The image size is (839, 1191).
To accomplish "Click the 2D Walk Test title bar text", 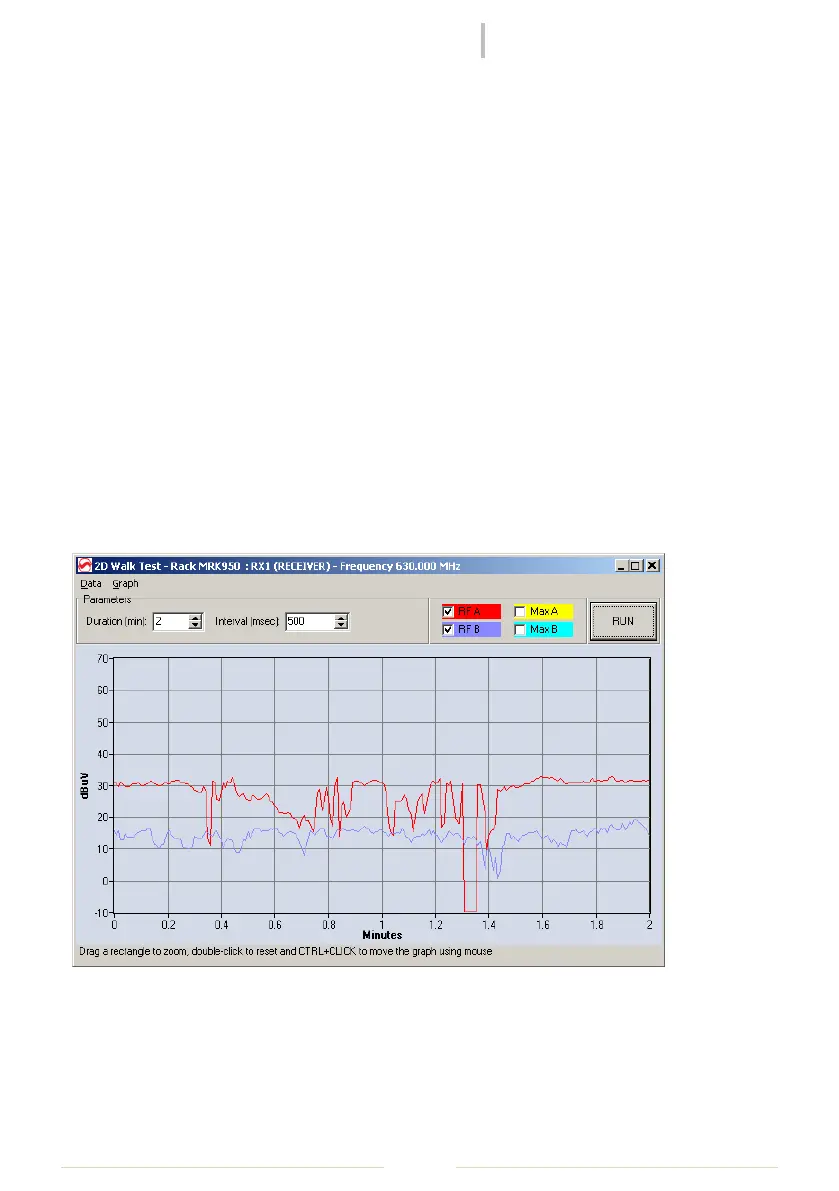I will (277, 566).
